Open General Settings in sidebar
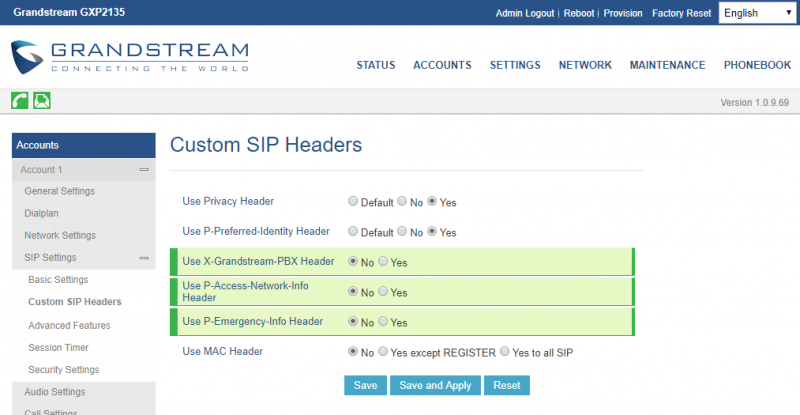800x415 pixels. [60, 191]
